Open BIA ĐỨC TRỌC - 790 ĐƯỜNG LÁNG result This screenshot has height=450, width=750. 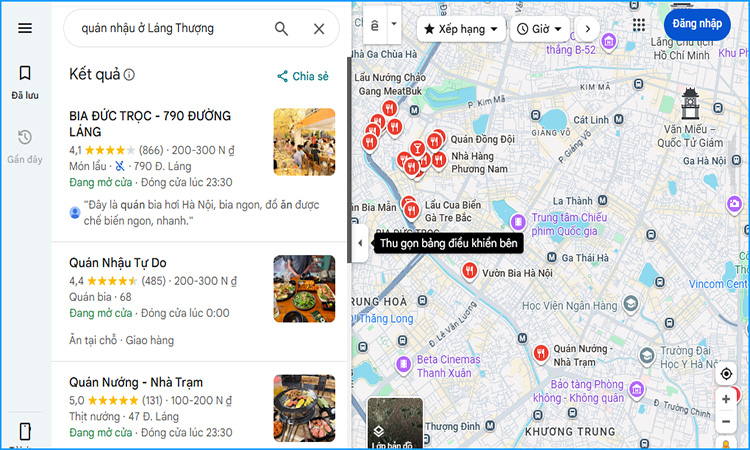point(150,123)
